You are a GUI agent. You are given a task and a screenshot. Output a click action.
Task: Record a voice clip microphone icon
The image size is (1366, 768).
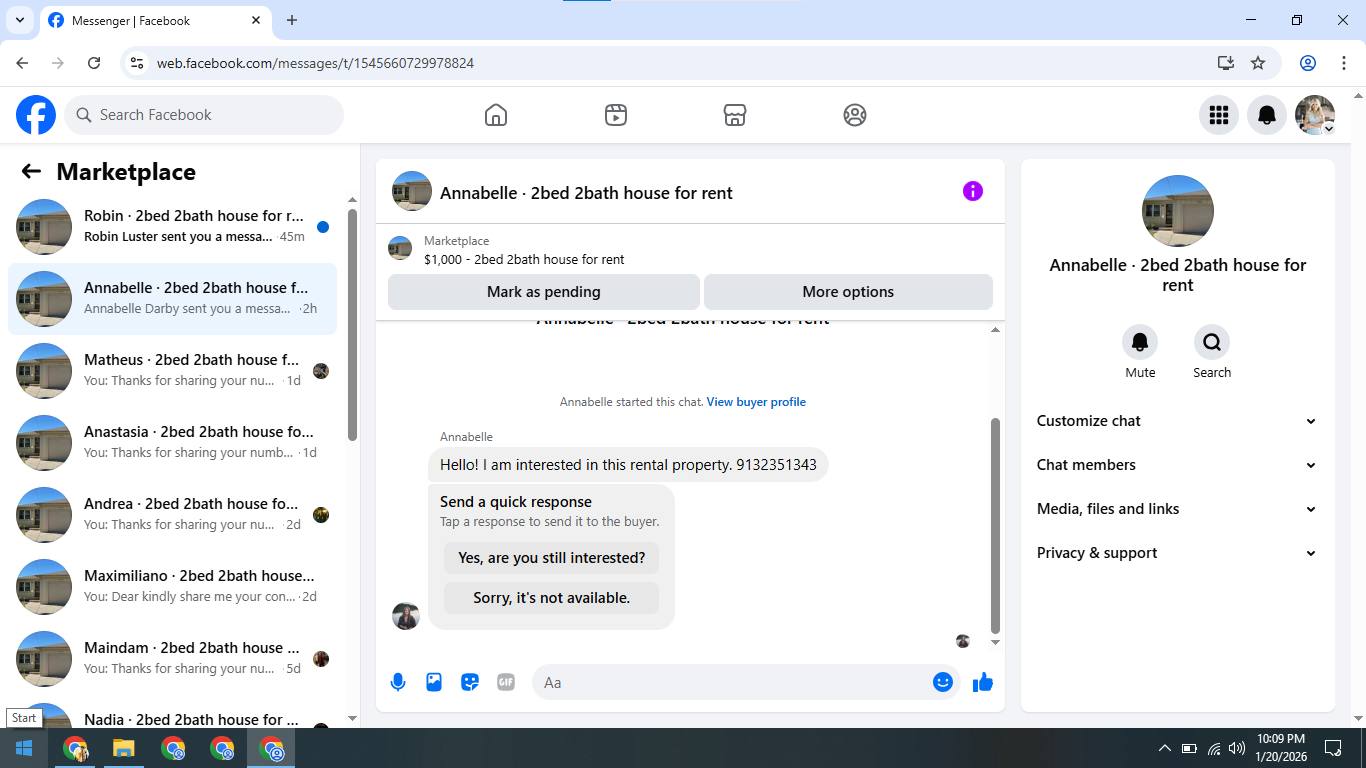pyautogui.click(x=398, y=682)
